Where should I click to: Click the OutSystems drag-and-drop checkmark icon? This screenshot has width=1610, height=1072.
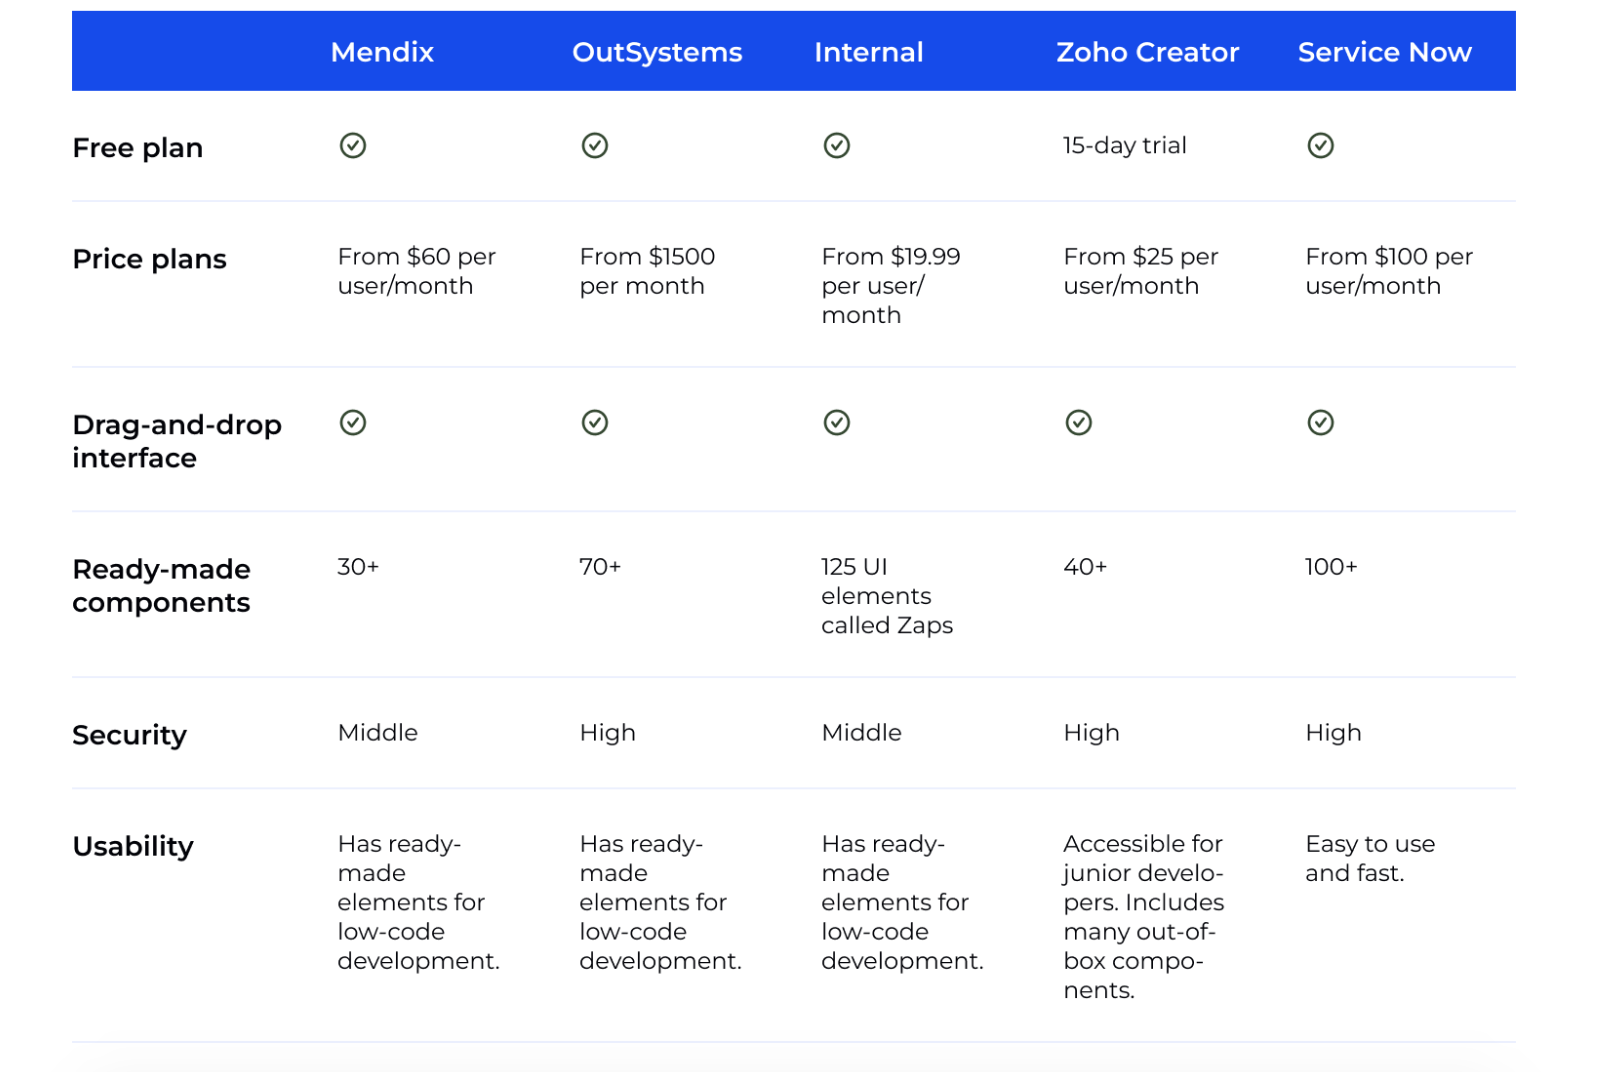(x=595, y=423)
